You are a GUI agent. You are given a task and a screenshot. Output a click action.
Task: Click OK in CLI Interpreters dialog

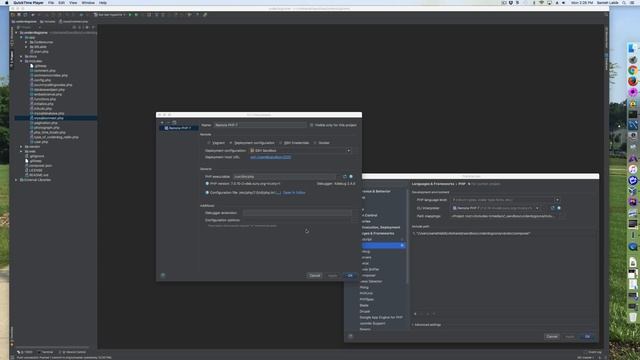pos(350,276)
